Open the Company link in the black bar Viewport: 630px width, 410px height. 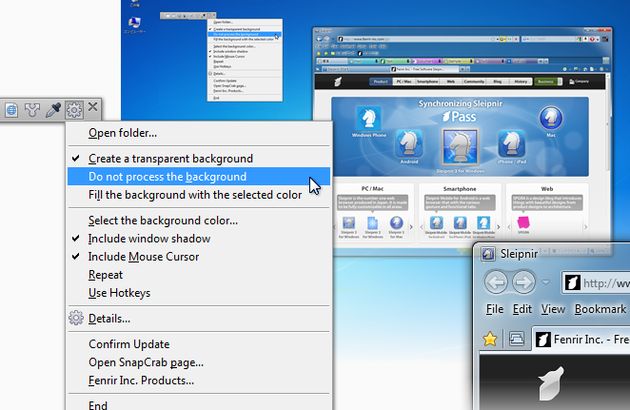click(579, 82)
